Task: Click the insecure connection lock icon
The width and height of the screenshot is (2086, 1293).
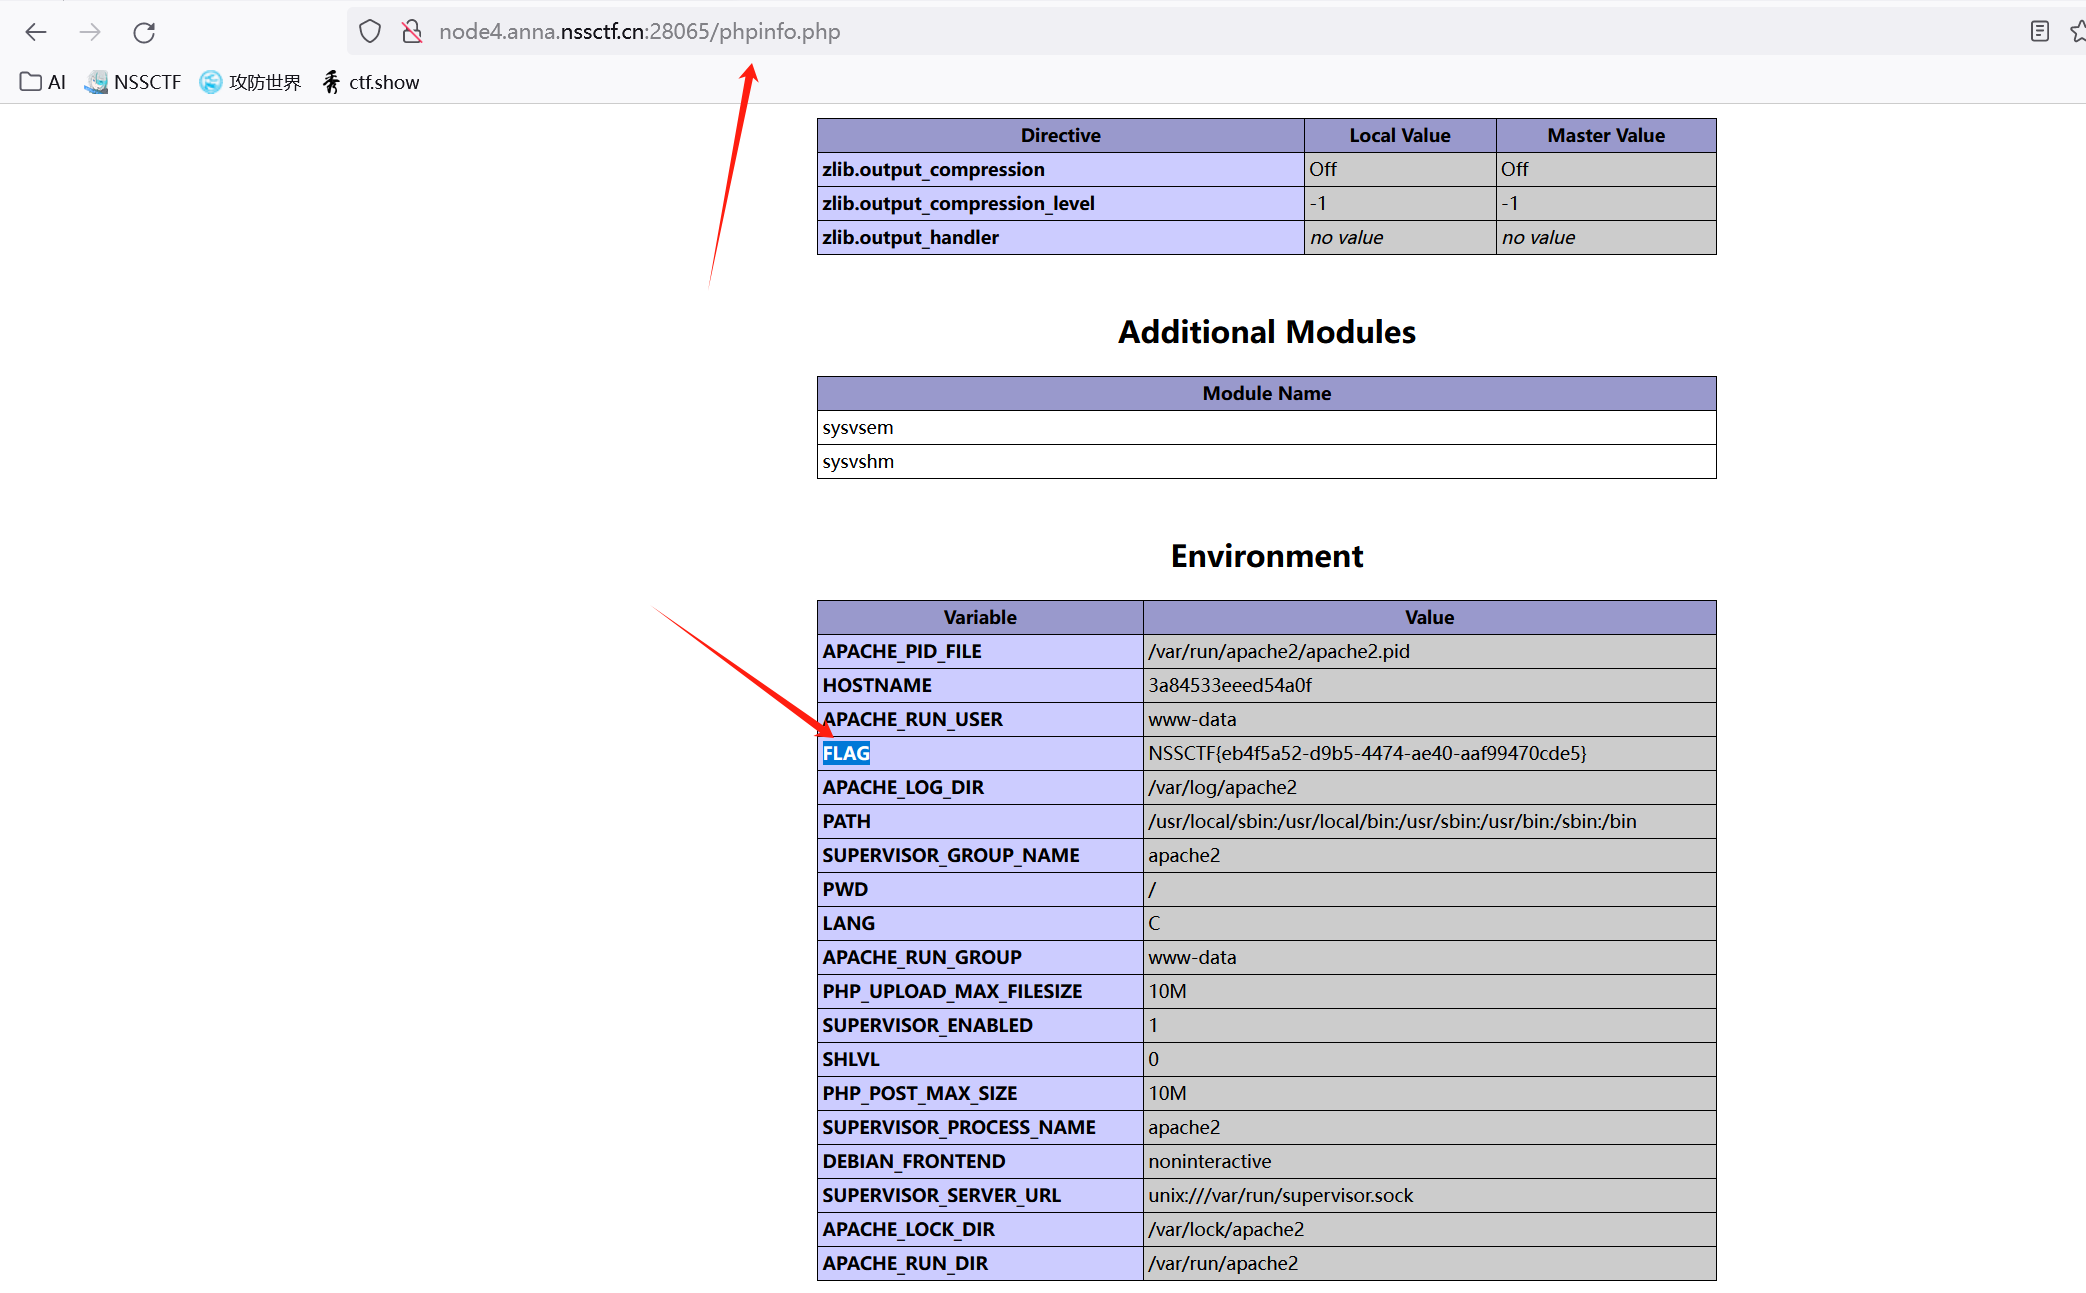Action: click(x=411, y=32)
